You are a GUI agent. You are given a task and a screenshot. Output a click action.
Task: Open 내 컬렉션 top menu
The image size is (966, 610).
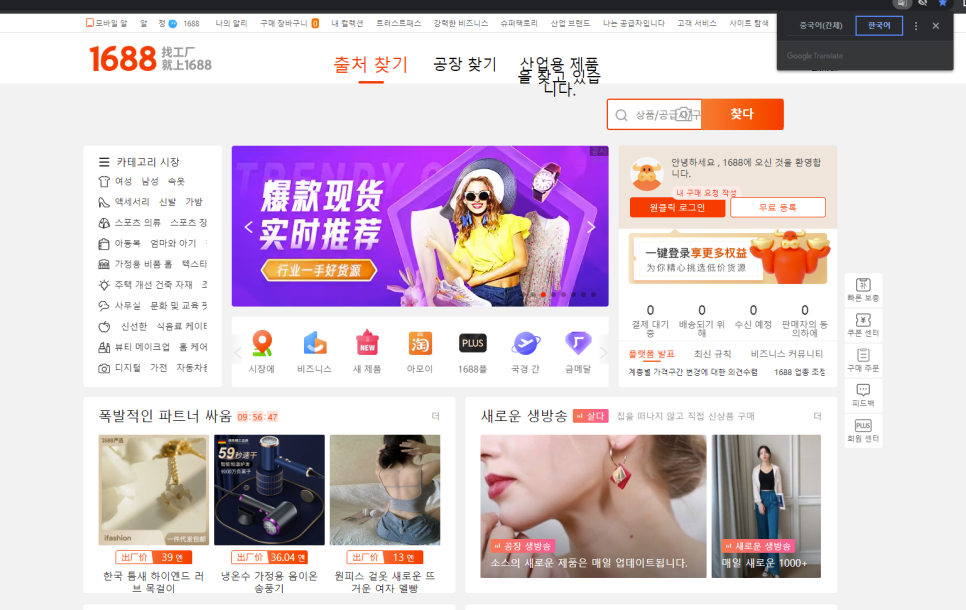(347, 23)
